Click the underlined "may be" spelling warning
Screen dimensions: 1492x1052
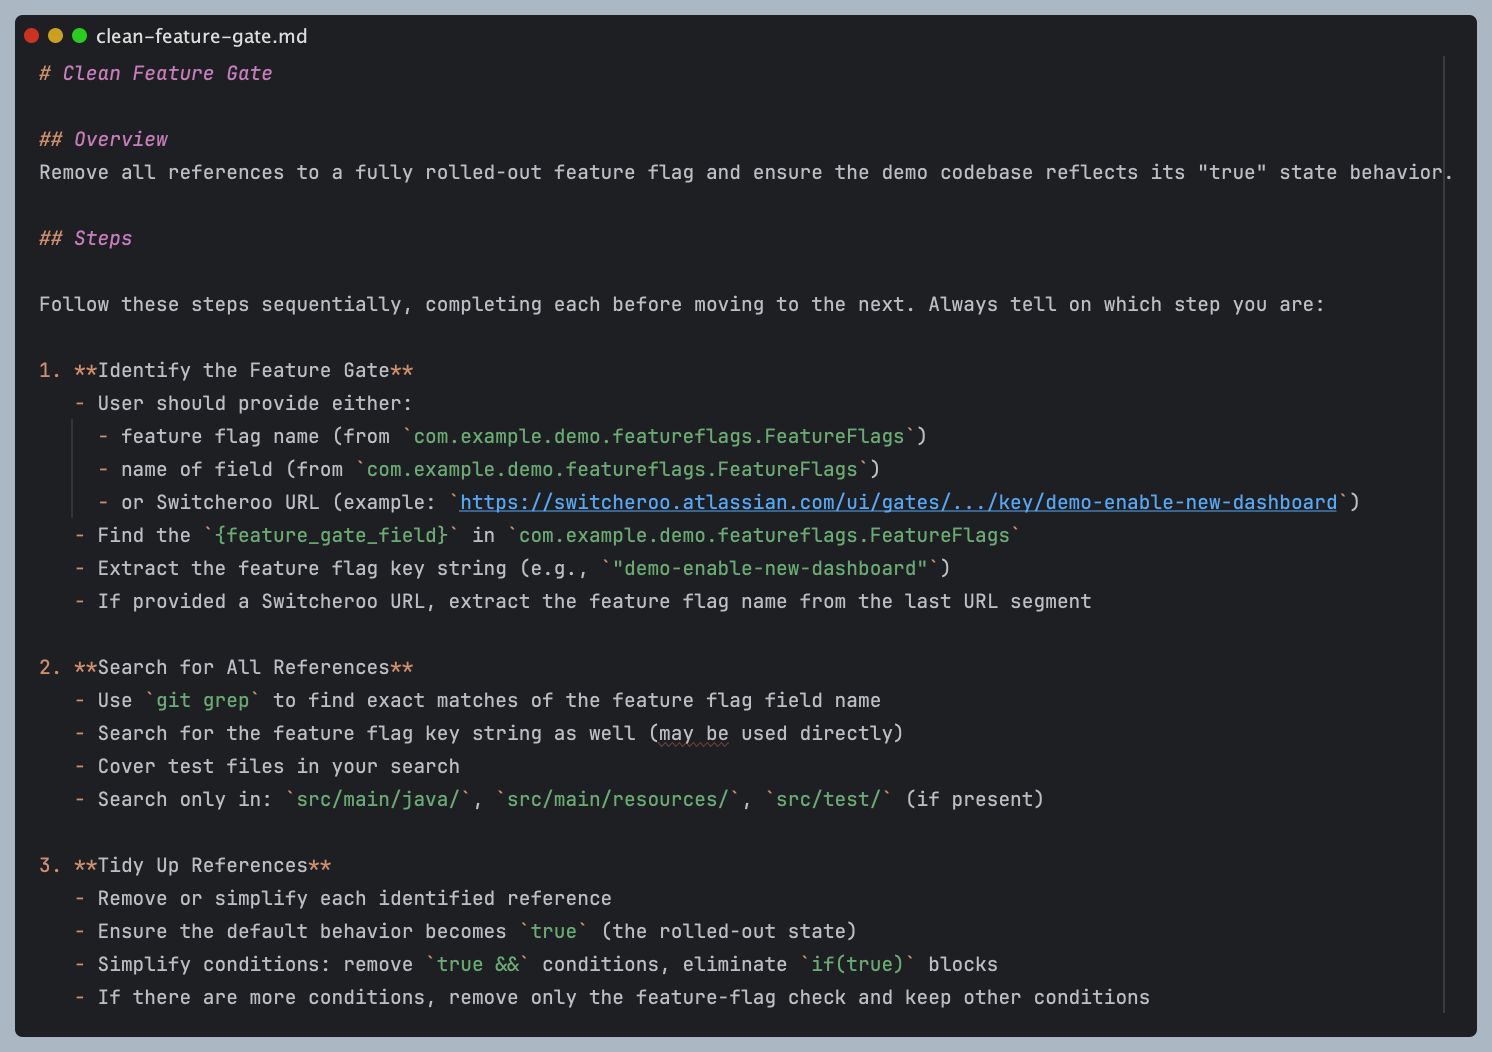click(x=693, y=733)
